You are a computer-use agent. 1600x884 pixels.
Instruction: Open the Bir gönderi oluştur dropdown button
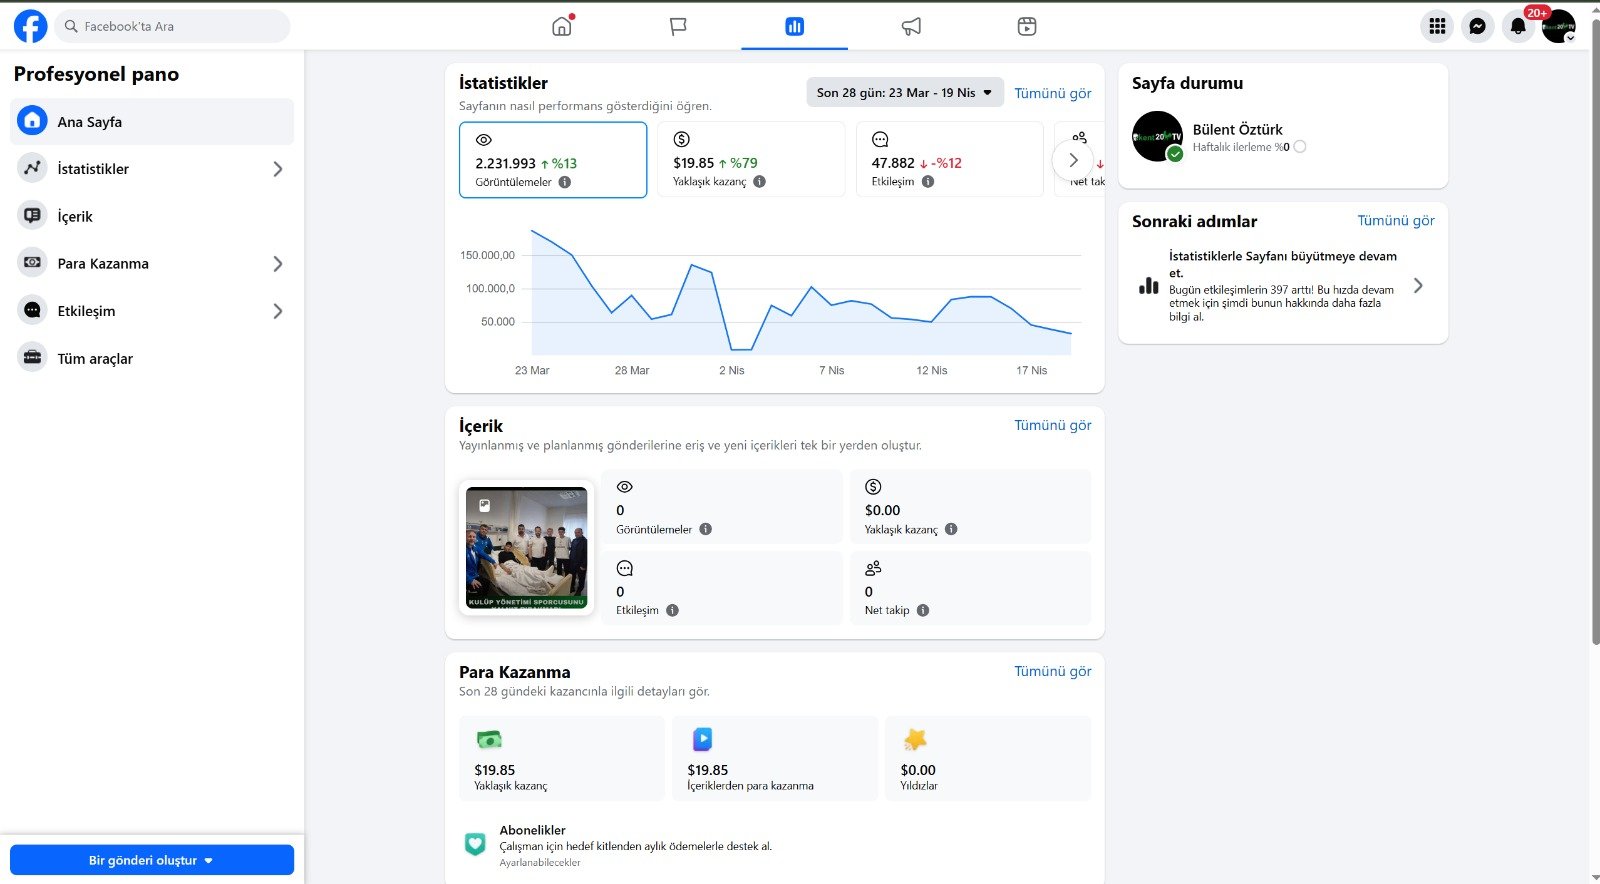pyautogui.click(x=152, y=860)
